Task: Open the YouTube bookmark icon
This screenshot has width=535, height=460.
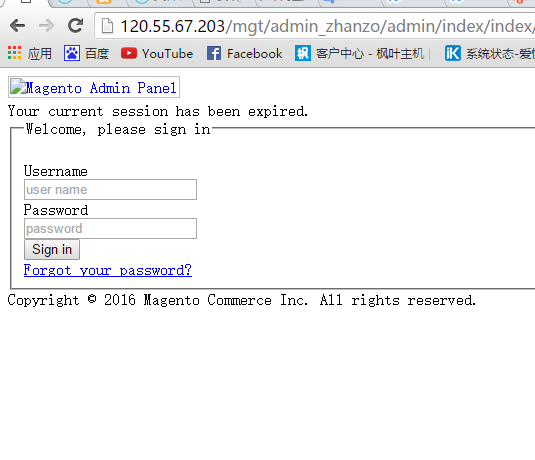Action: (129, 53)
